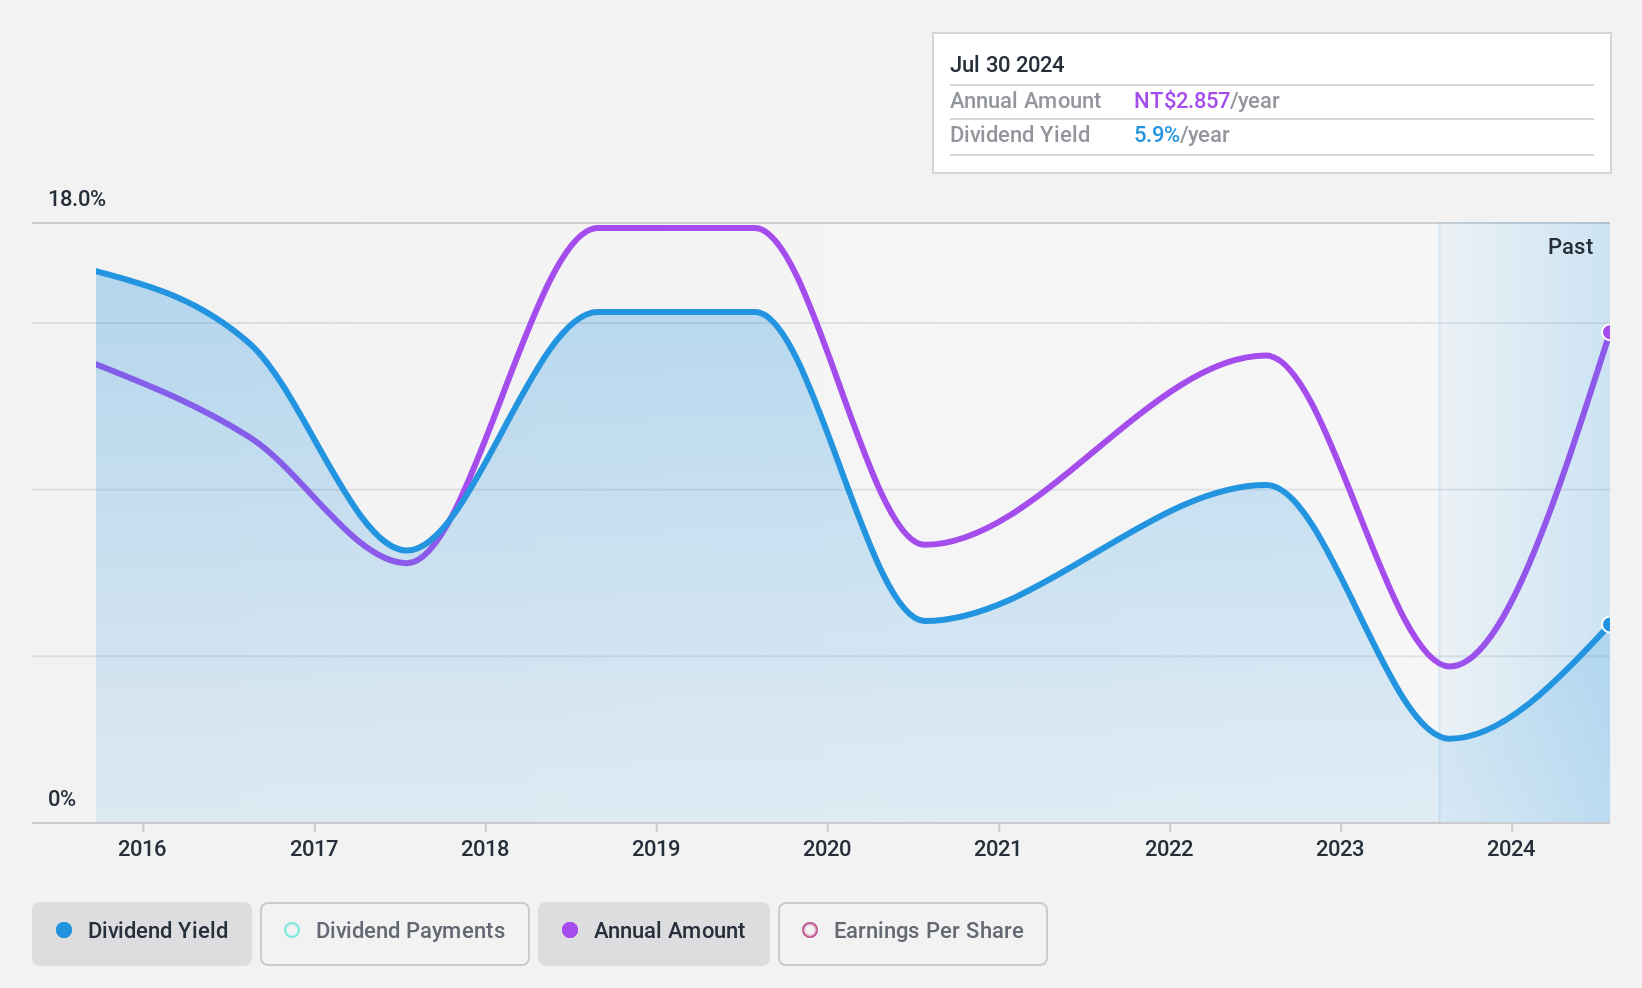Click the 5.9%/year yield value
Image resolution: width=1642 pixels, height=988 pixels.
coord(1182,135)
